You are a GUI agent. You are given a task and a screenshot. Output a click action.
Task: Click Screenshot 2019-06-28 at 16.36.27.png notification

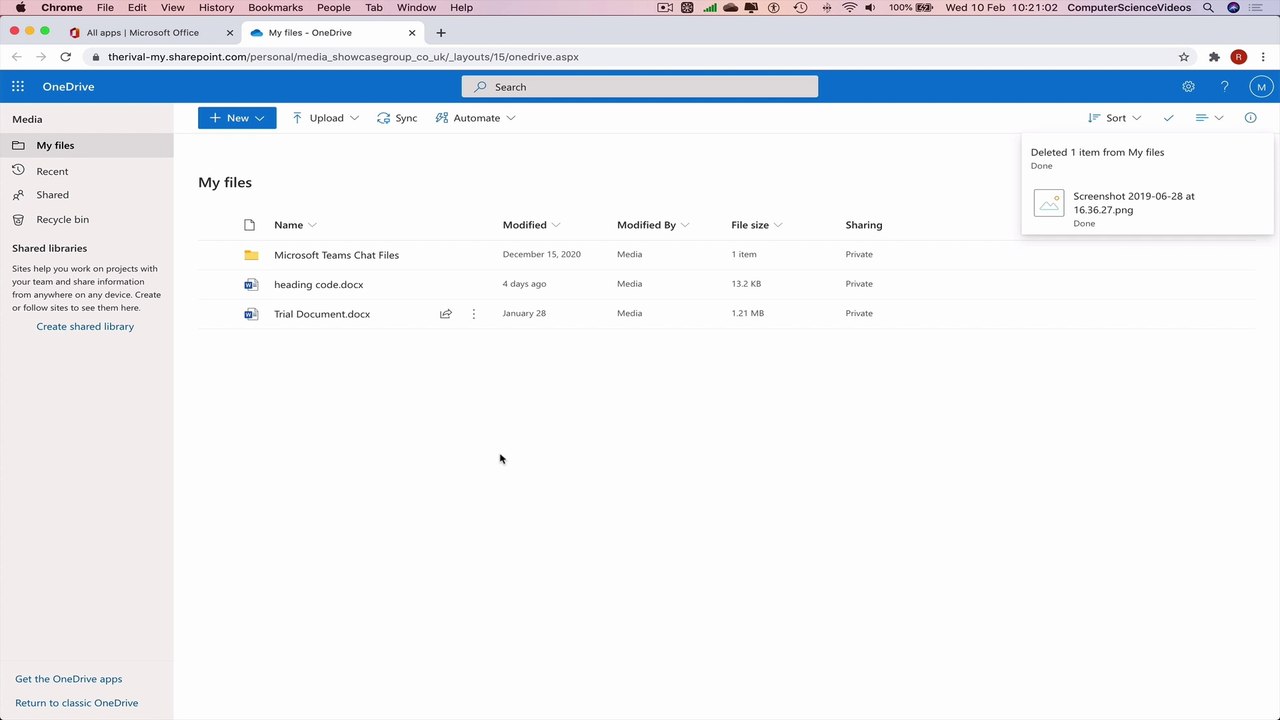coord(1147,209)
